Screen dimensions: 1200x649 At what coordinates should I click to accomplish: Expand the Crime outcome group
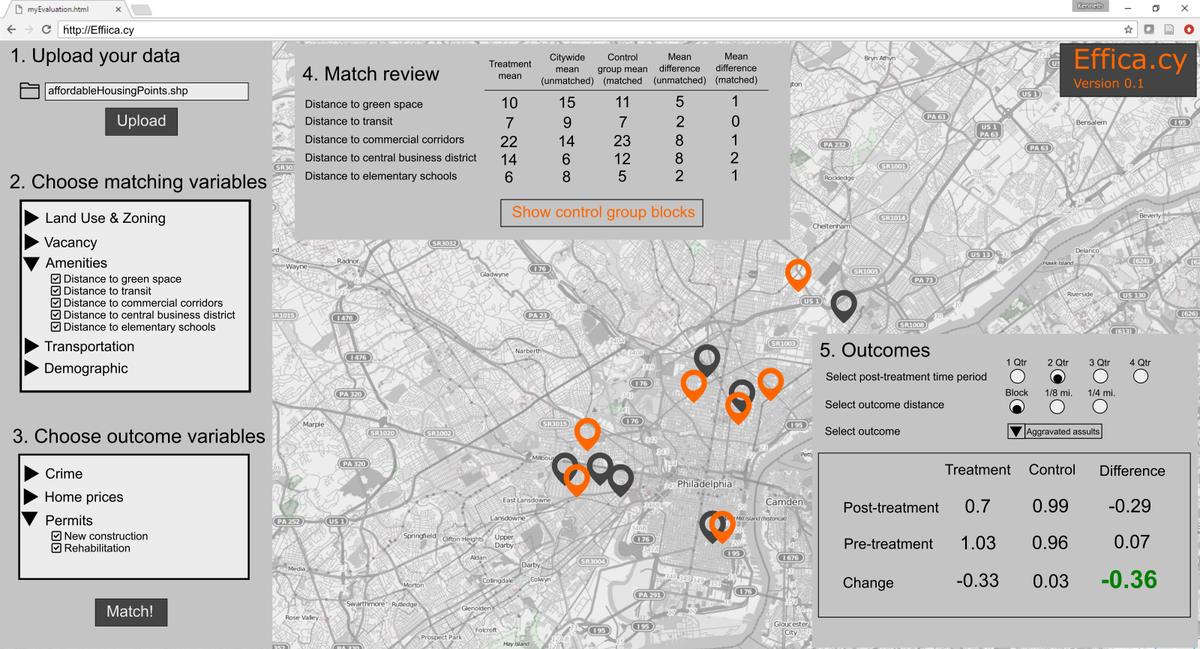tap(32, 474)
